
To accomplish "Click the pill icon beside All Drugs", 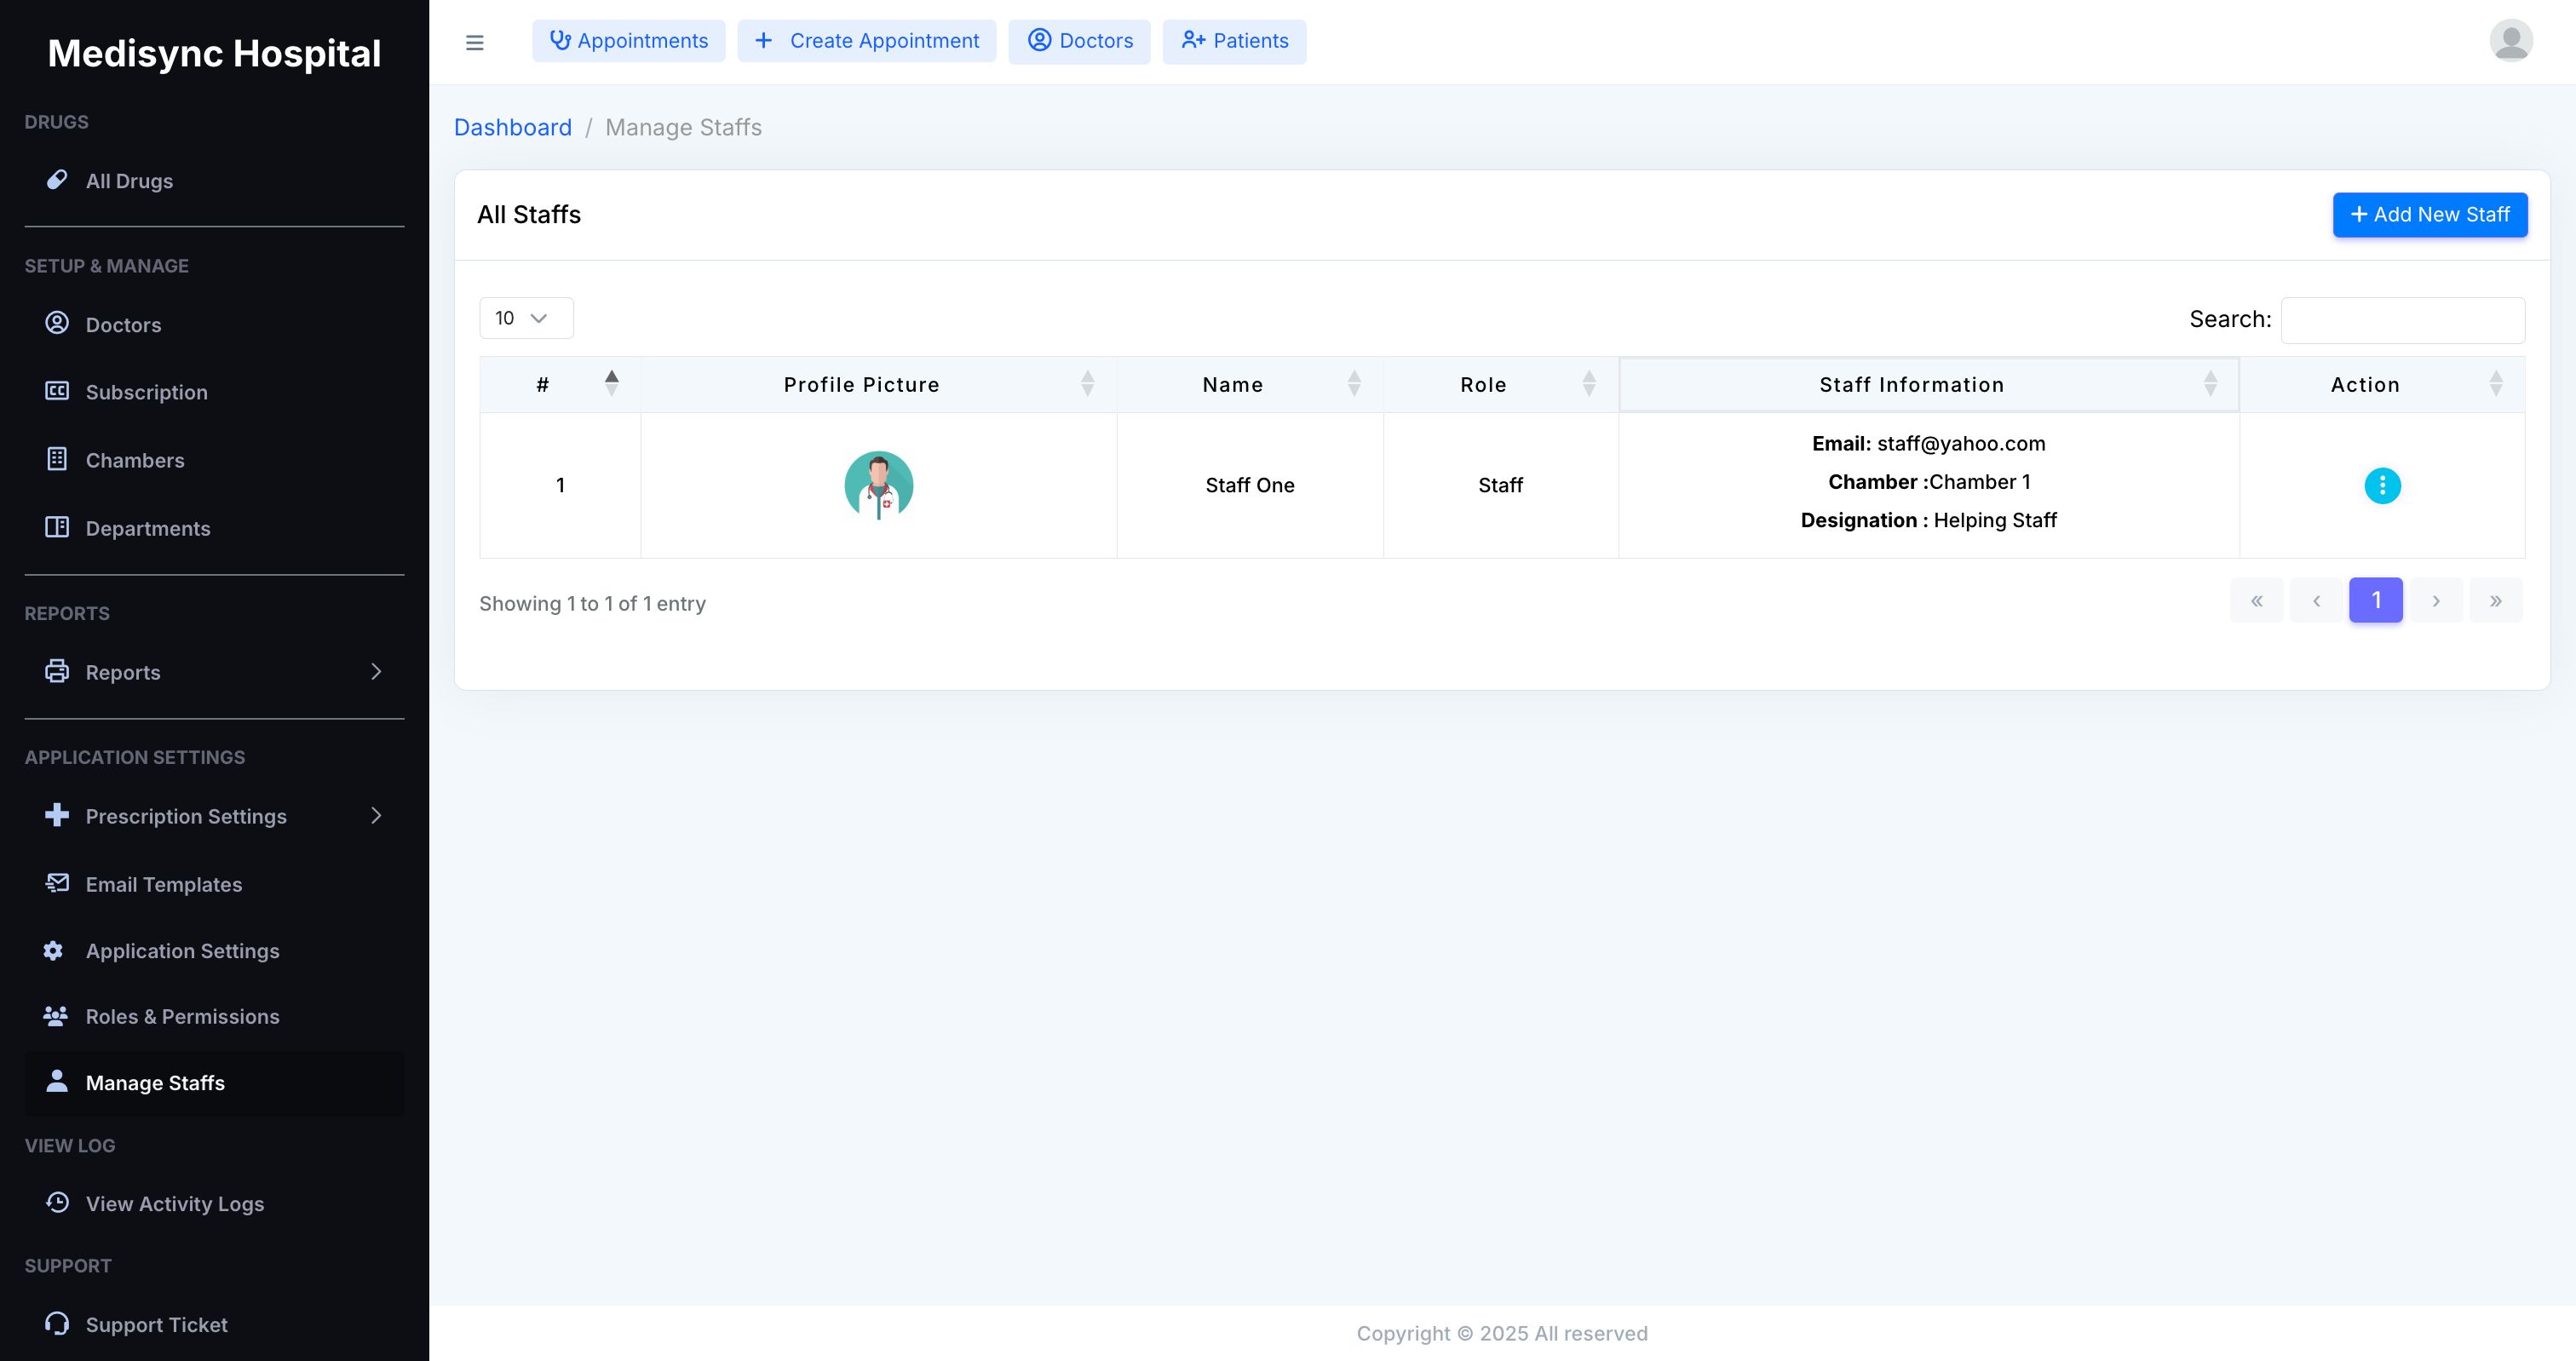I will [x=57, y=180].
